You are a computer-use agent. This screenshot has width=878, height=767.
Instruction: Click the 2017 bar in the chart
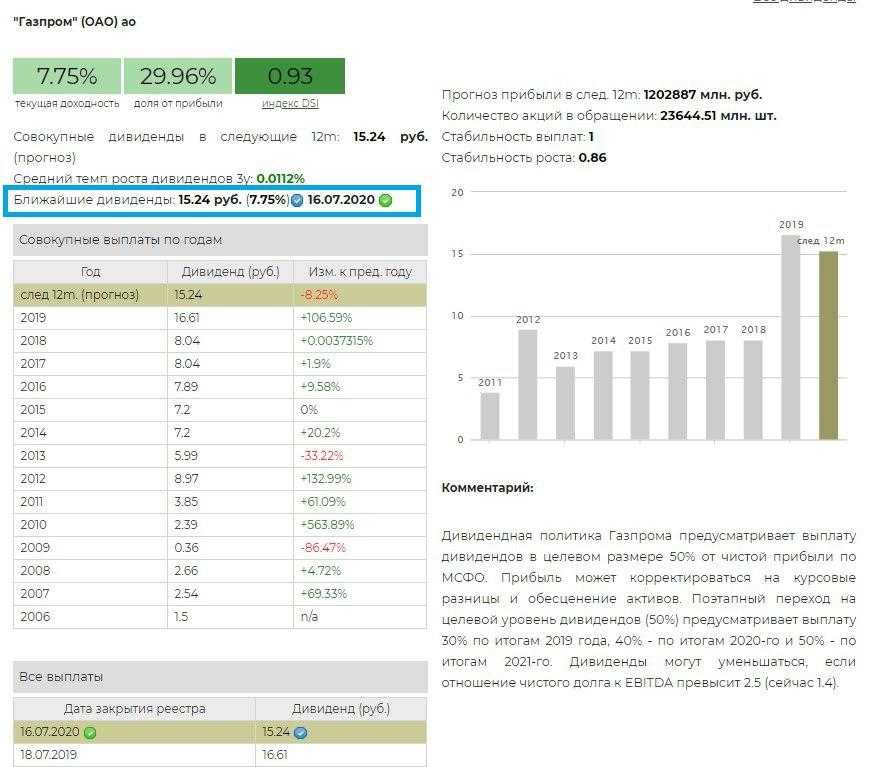(716, 390)
